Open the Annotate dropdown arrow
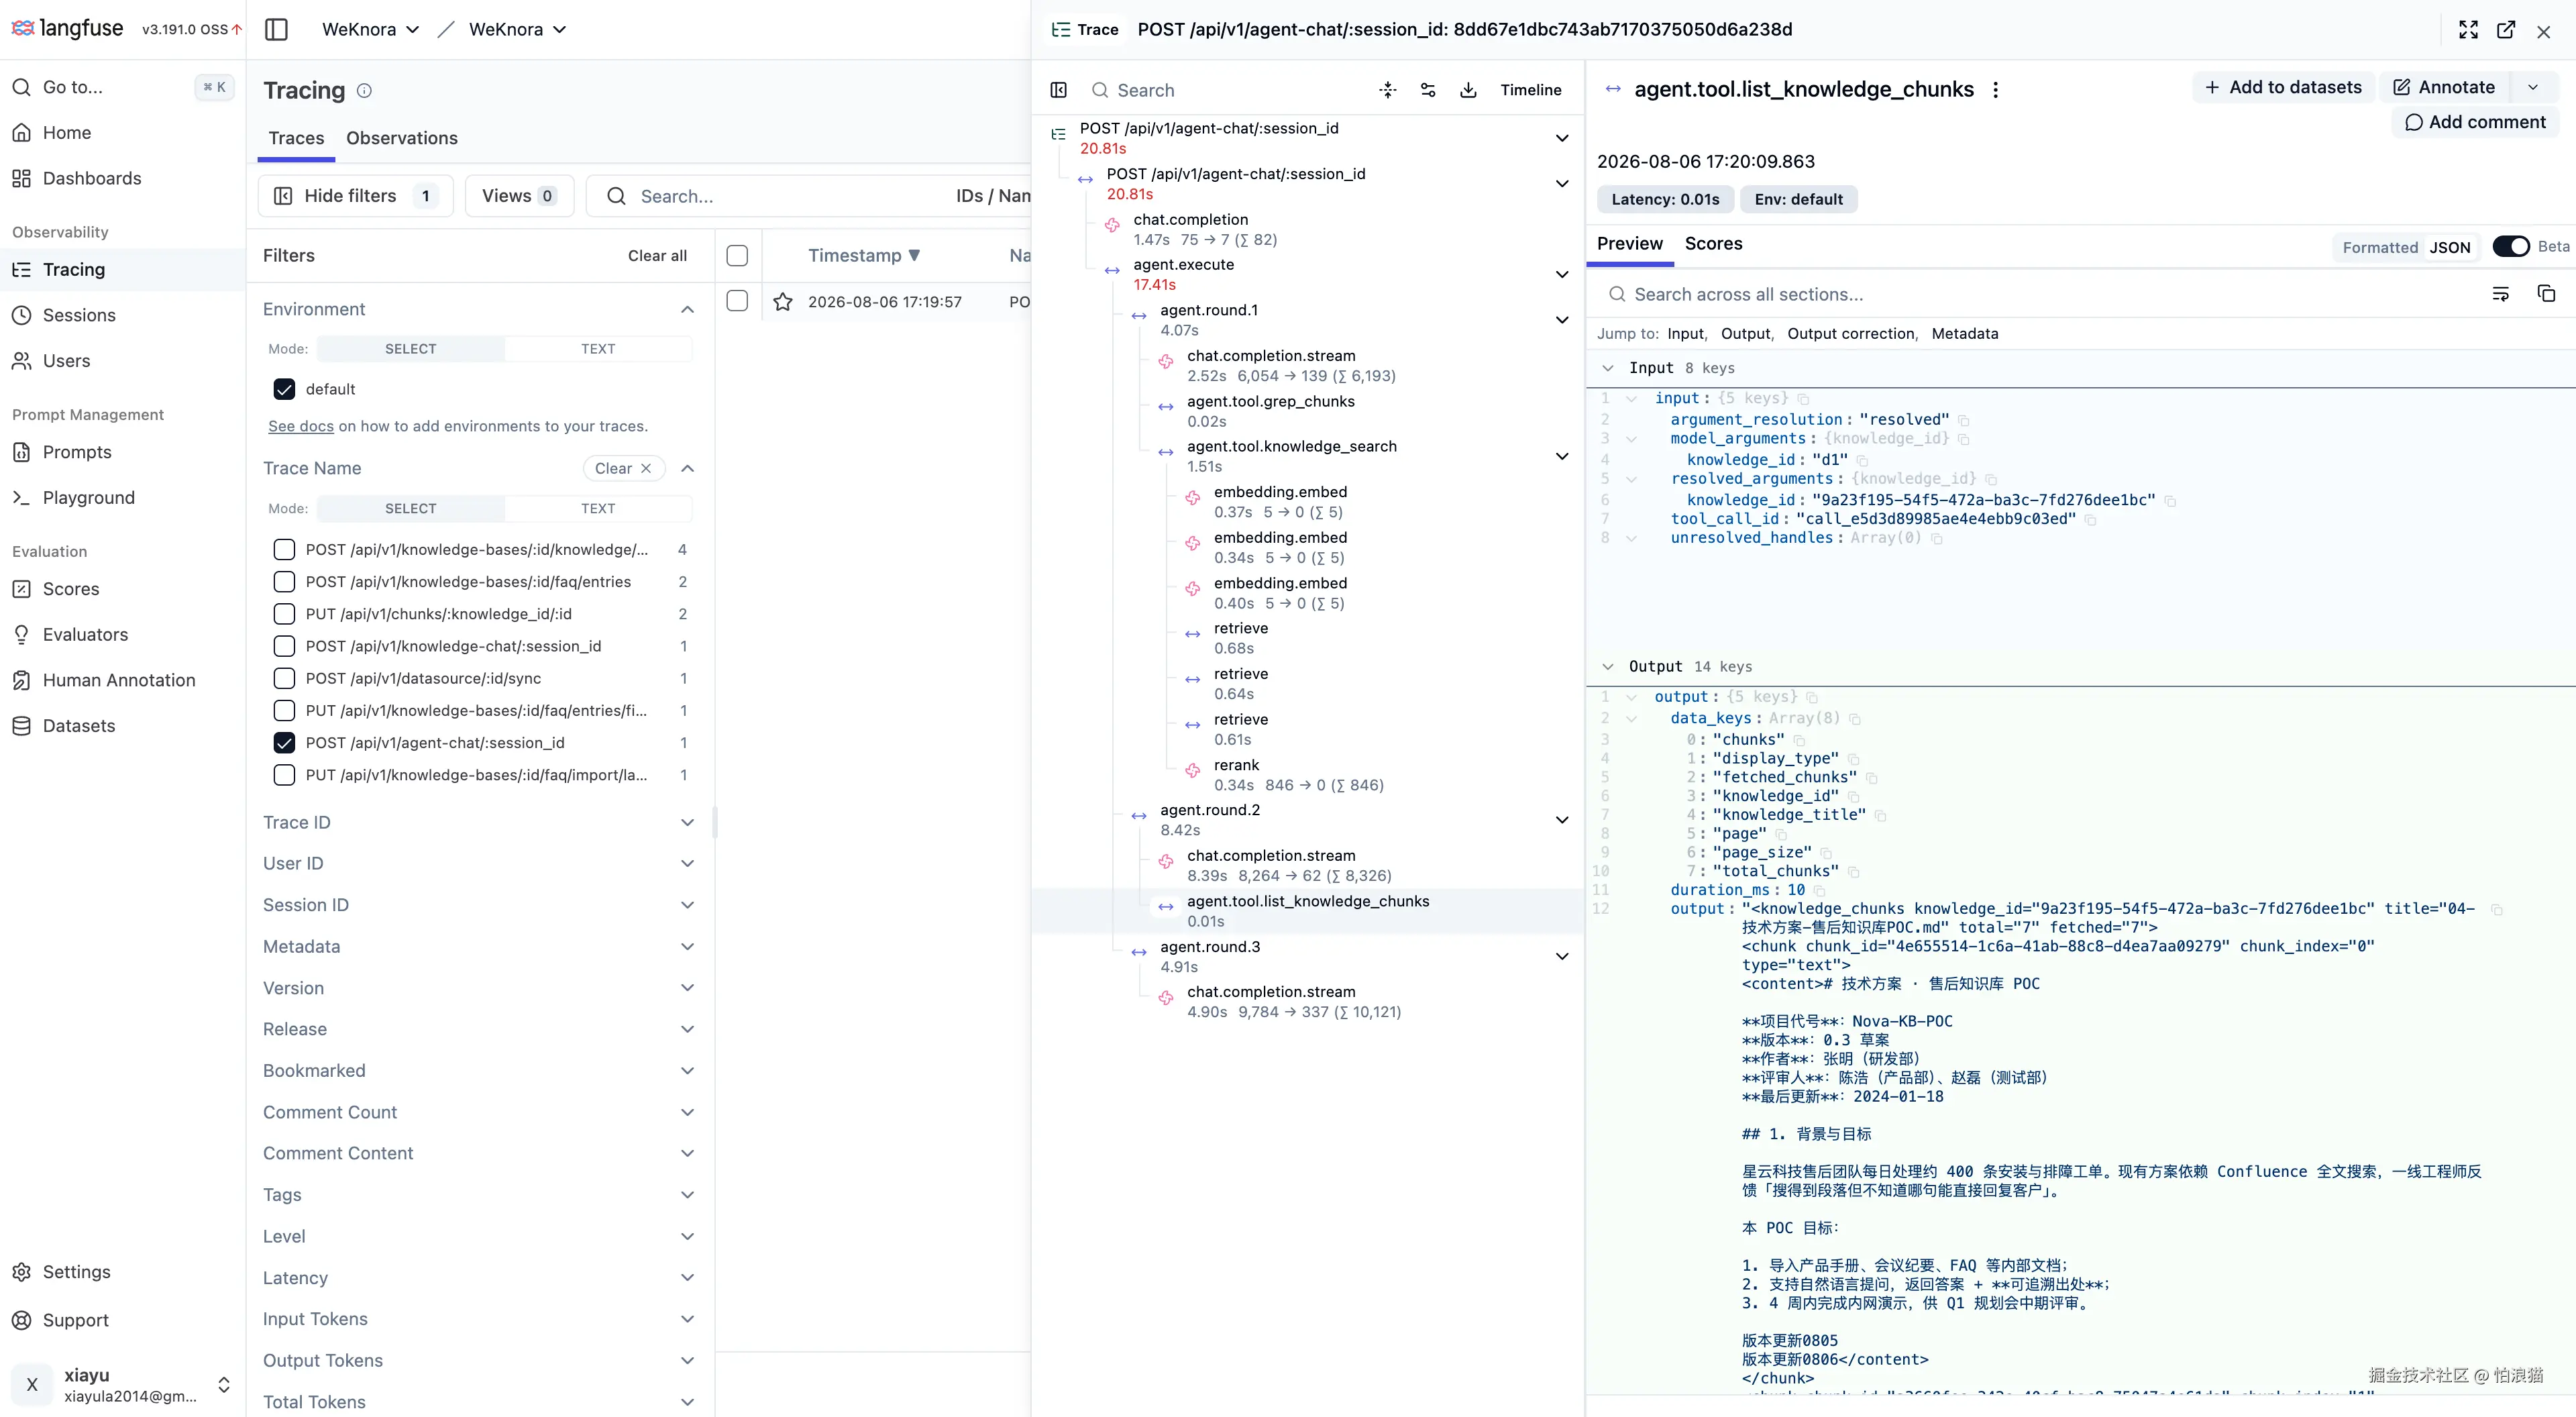This screenshot has width=2576, height=1417. pos(2532,87)
